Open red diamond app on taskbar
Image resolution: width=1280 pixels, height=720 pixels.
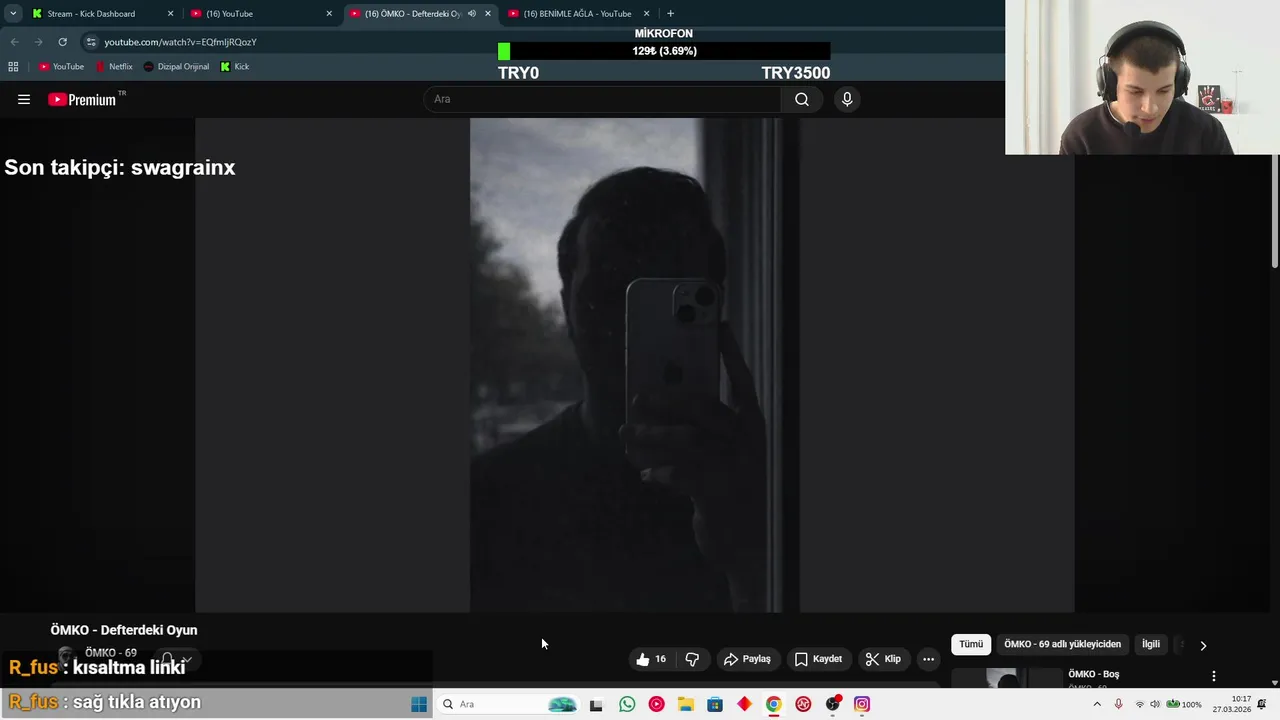(x=744, y=704)
